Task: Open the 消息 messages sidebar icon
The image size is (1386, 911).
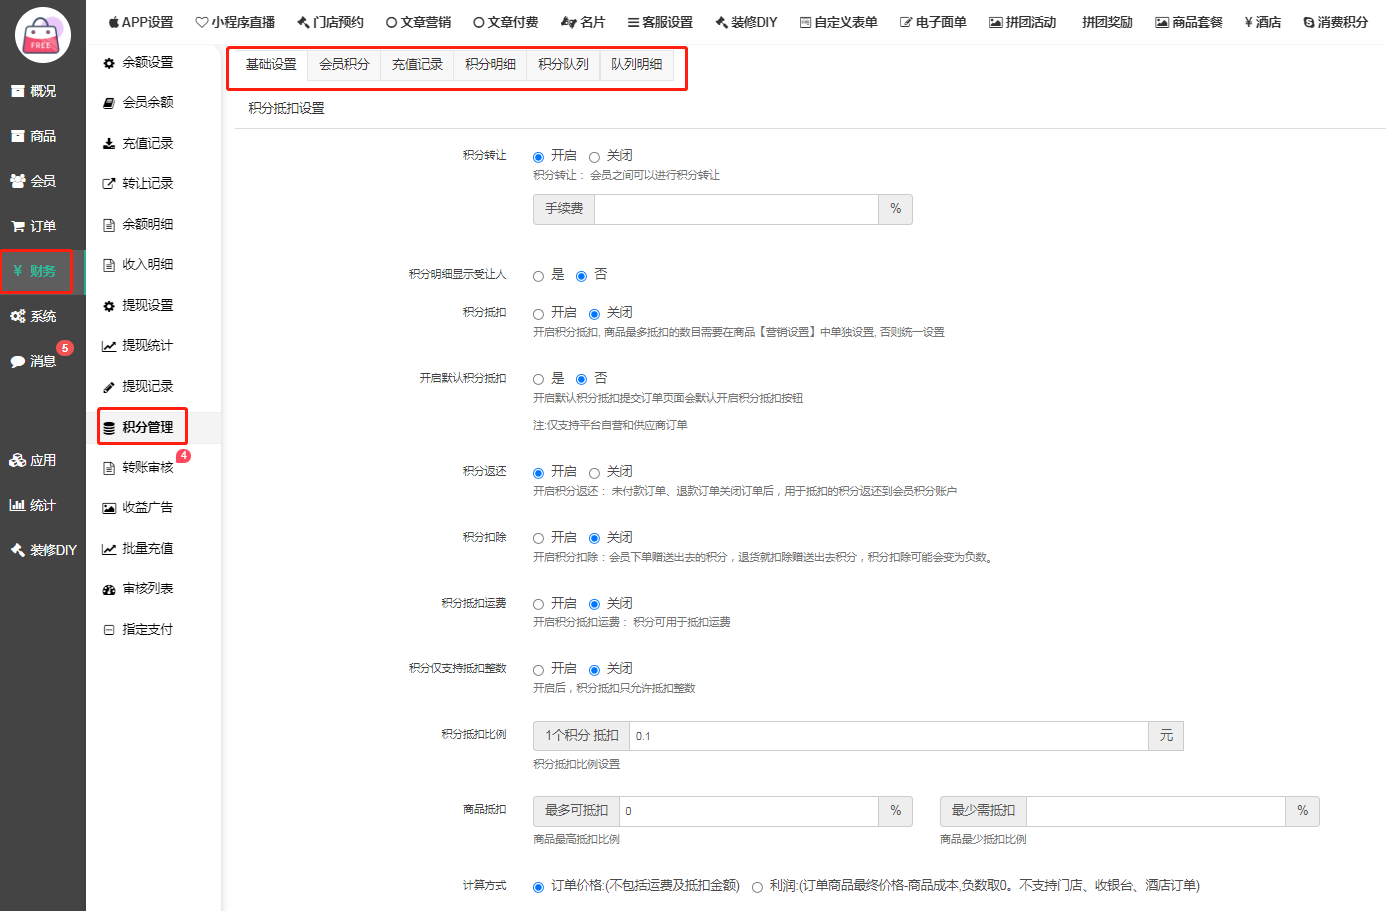Action: pos(18,362)
